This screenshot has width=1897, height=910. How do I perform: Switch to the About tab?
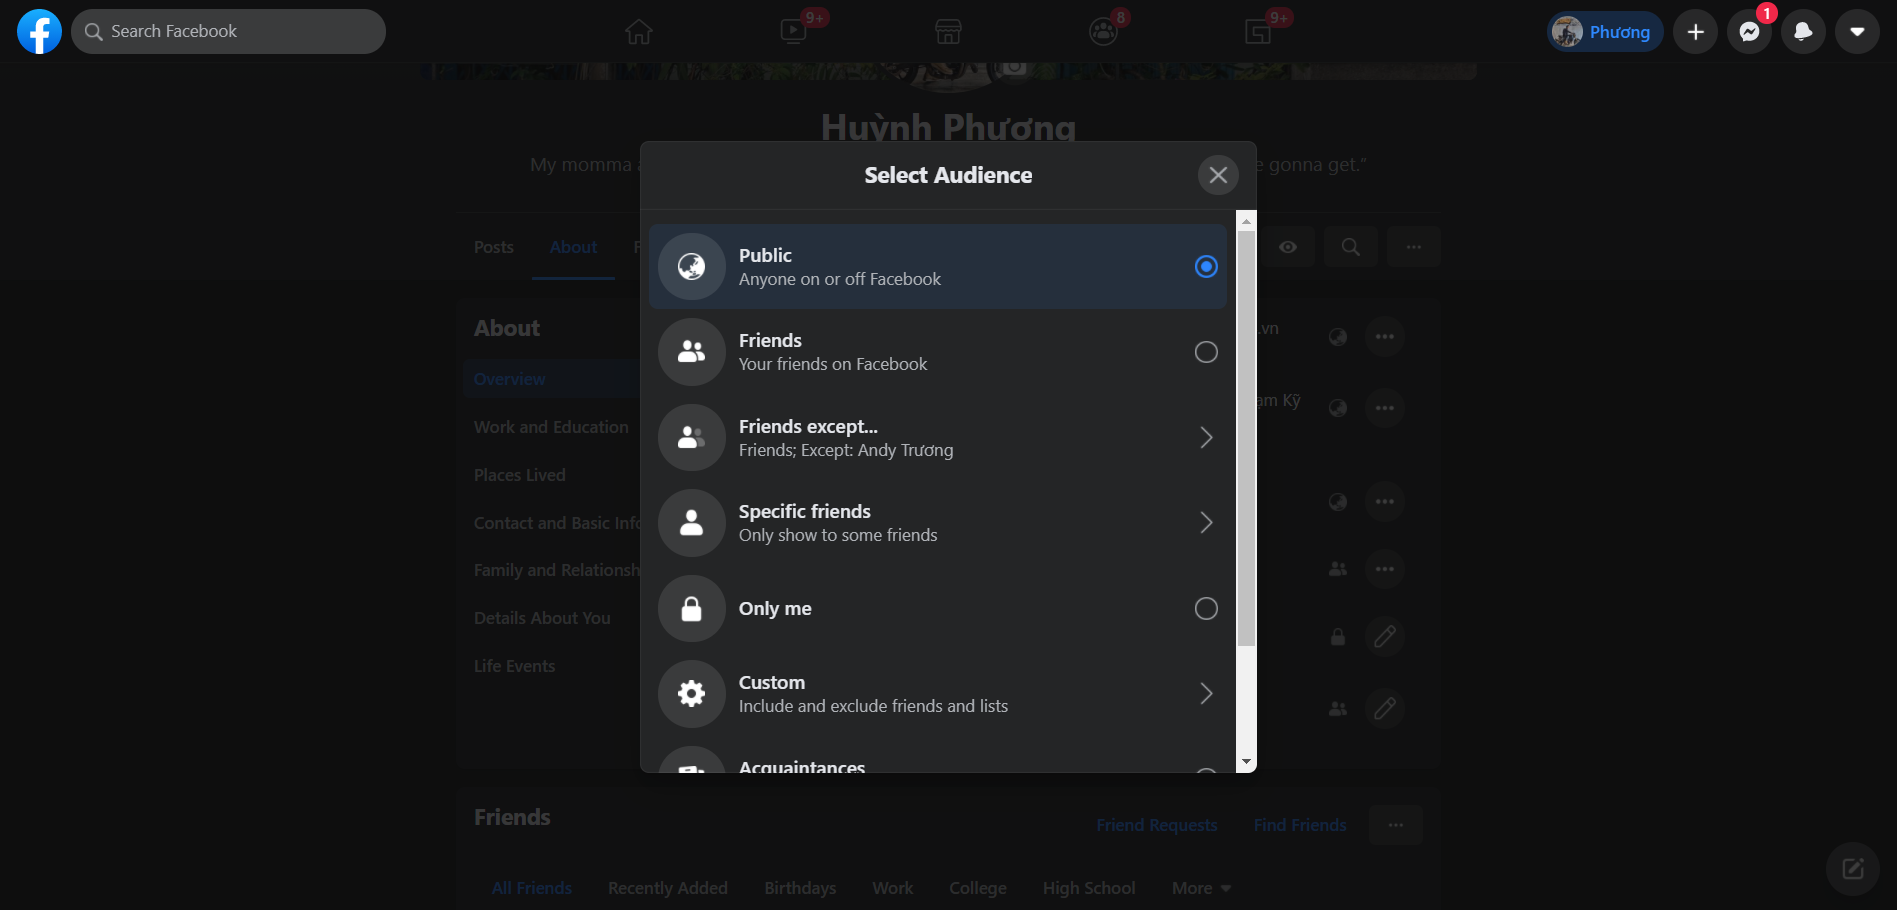(x=573, y=247)
